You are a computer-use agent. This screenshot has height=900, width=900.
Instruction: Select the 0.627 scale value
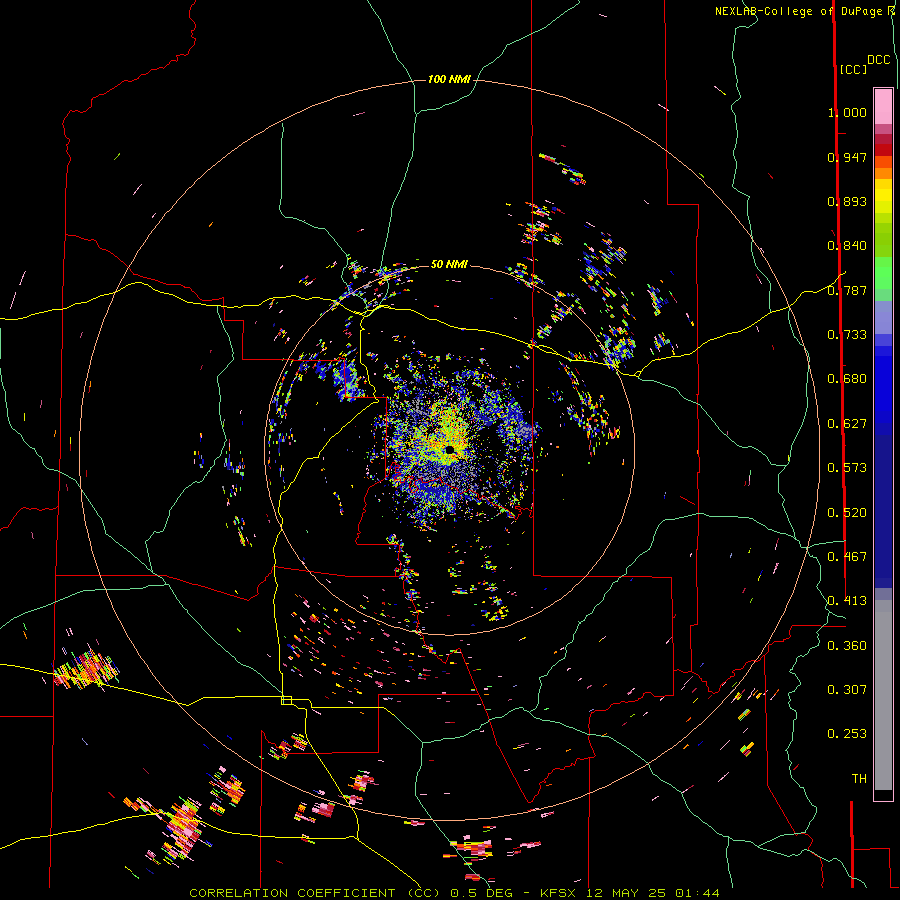coord(847,424)
